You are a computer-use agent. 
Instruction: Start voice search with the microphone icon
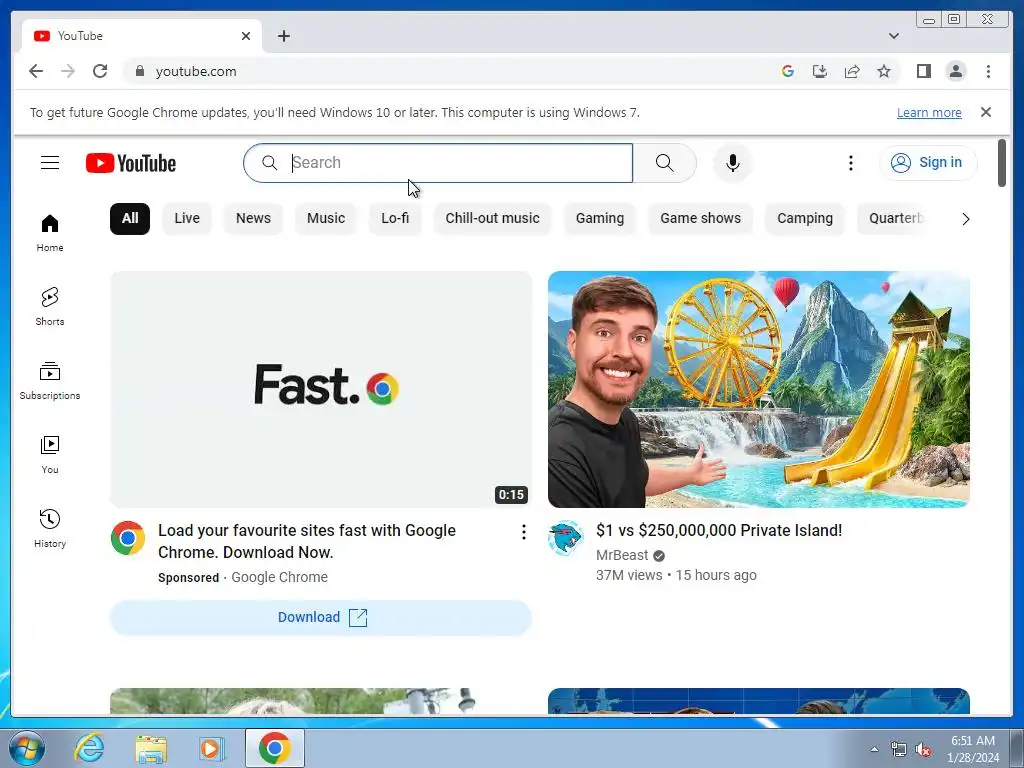coord(733,163)
